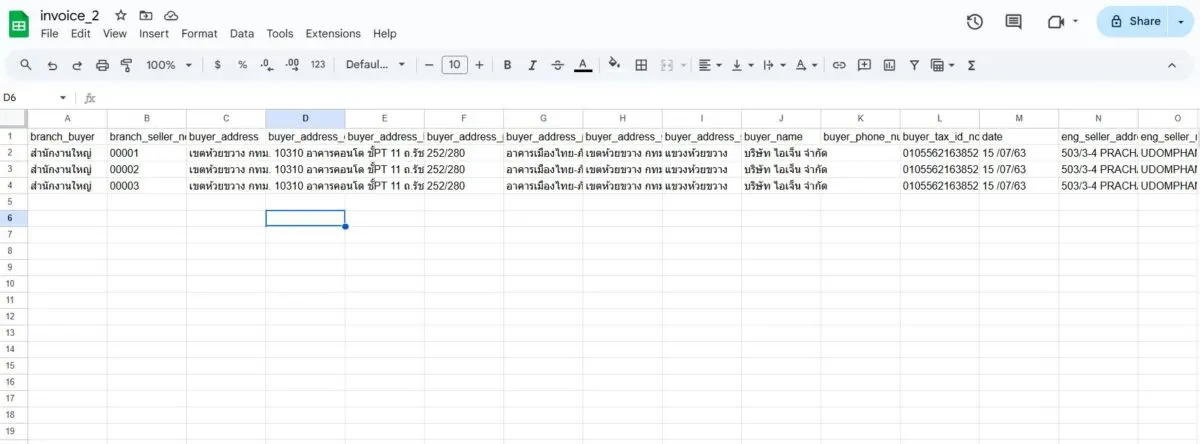
Task: Star the invoice_2 document
Action: click(x=121, y=15)
